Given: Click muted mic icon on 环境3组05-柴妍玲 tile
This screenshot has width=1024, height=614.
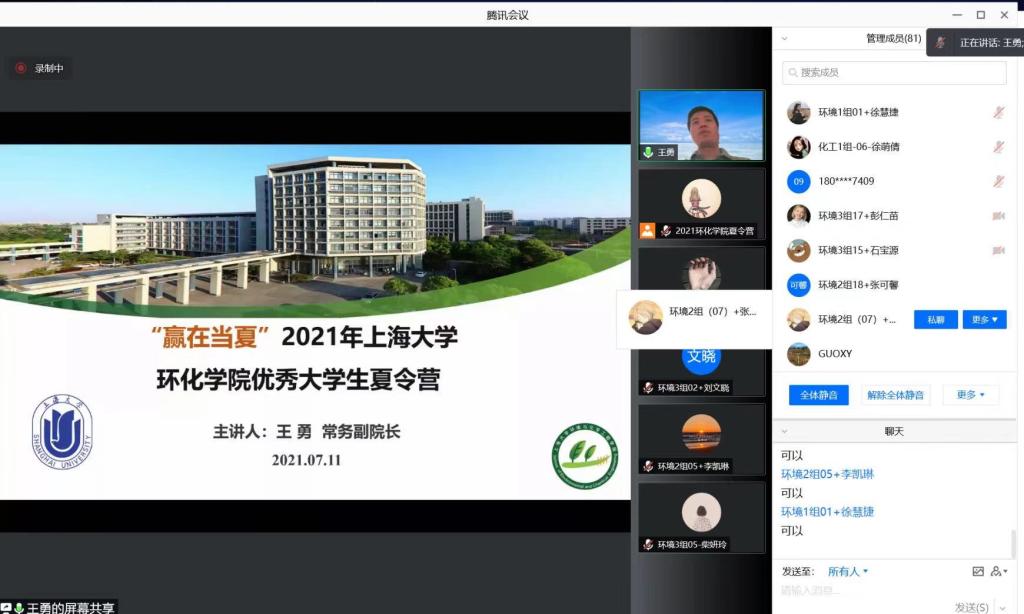Looking at the screenshot, I should pos(648,545).
